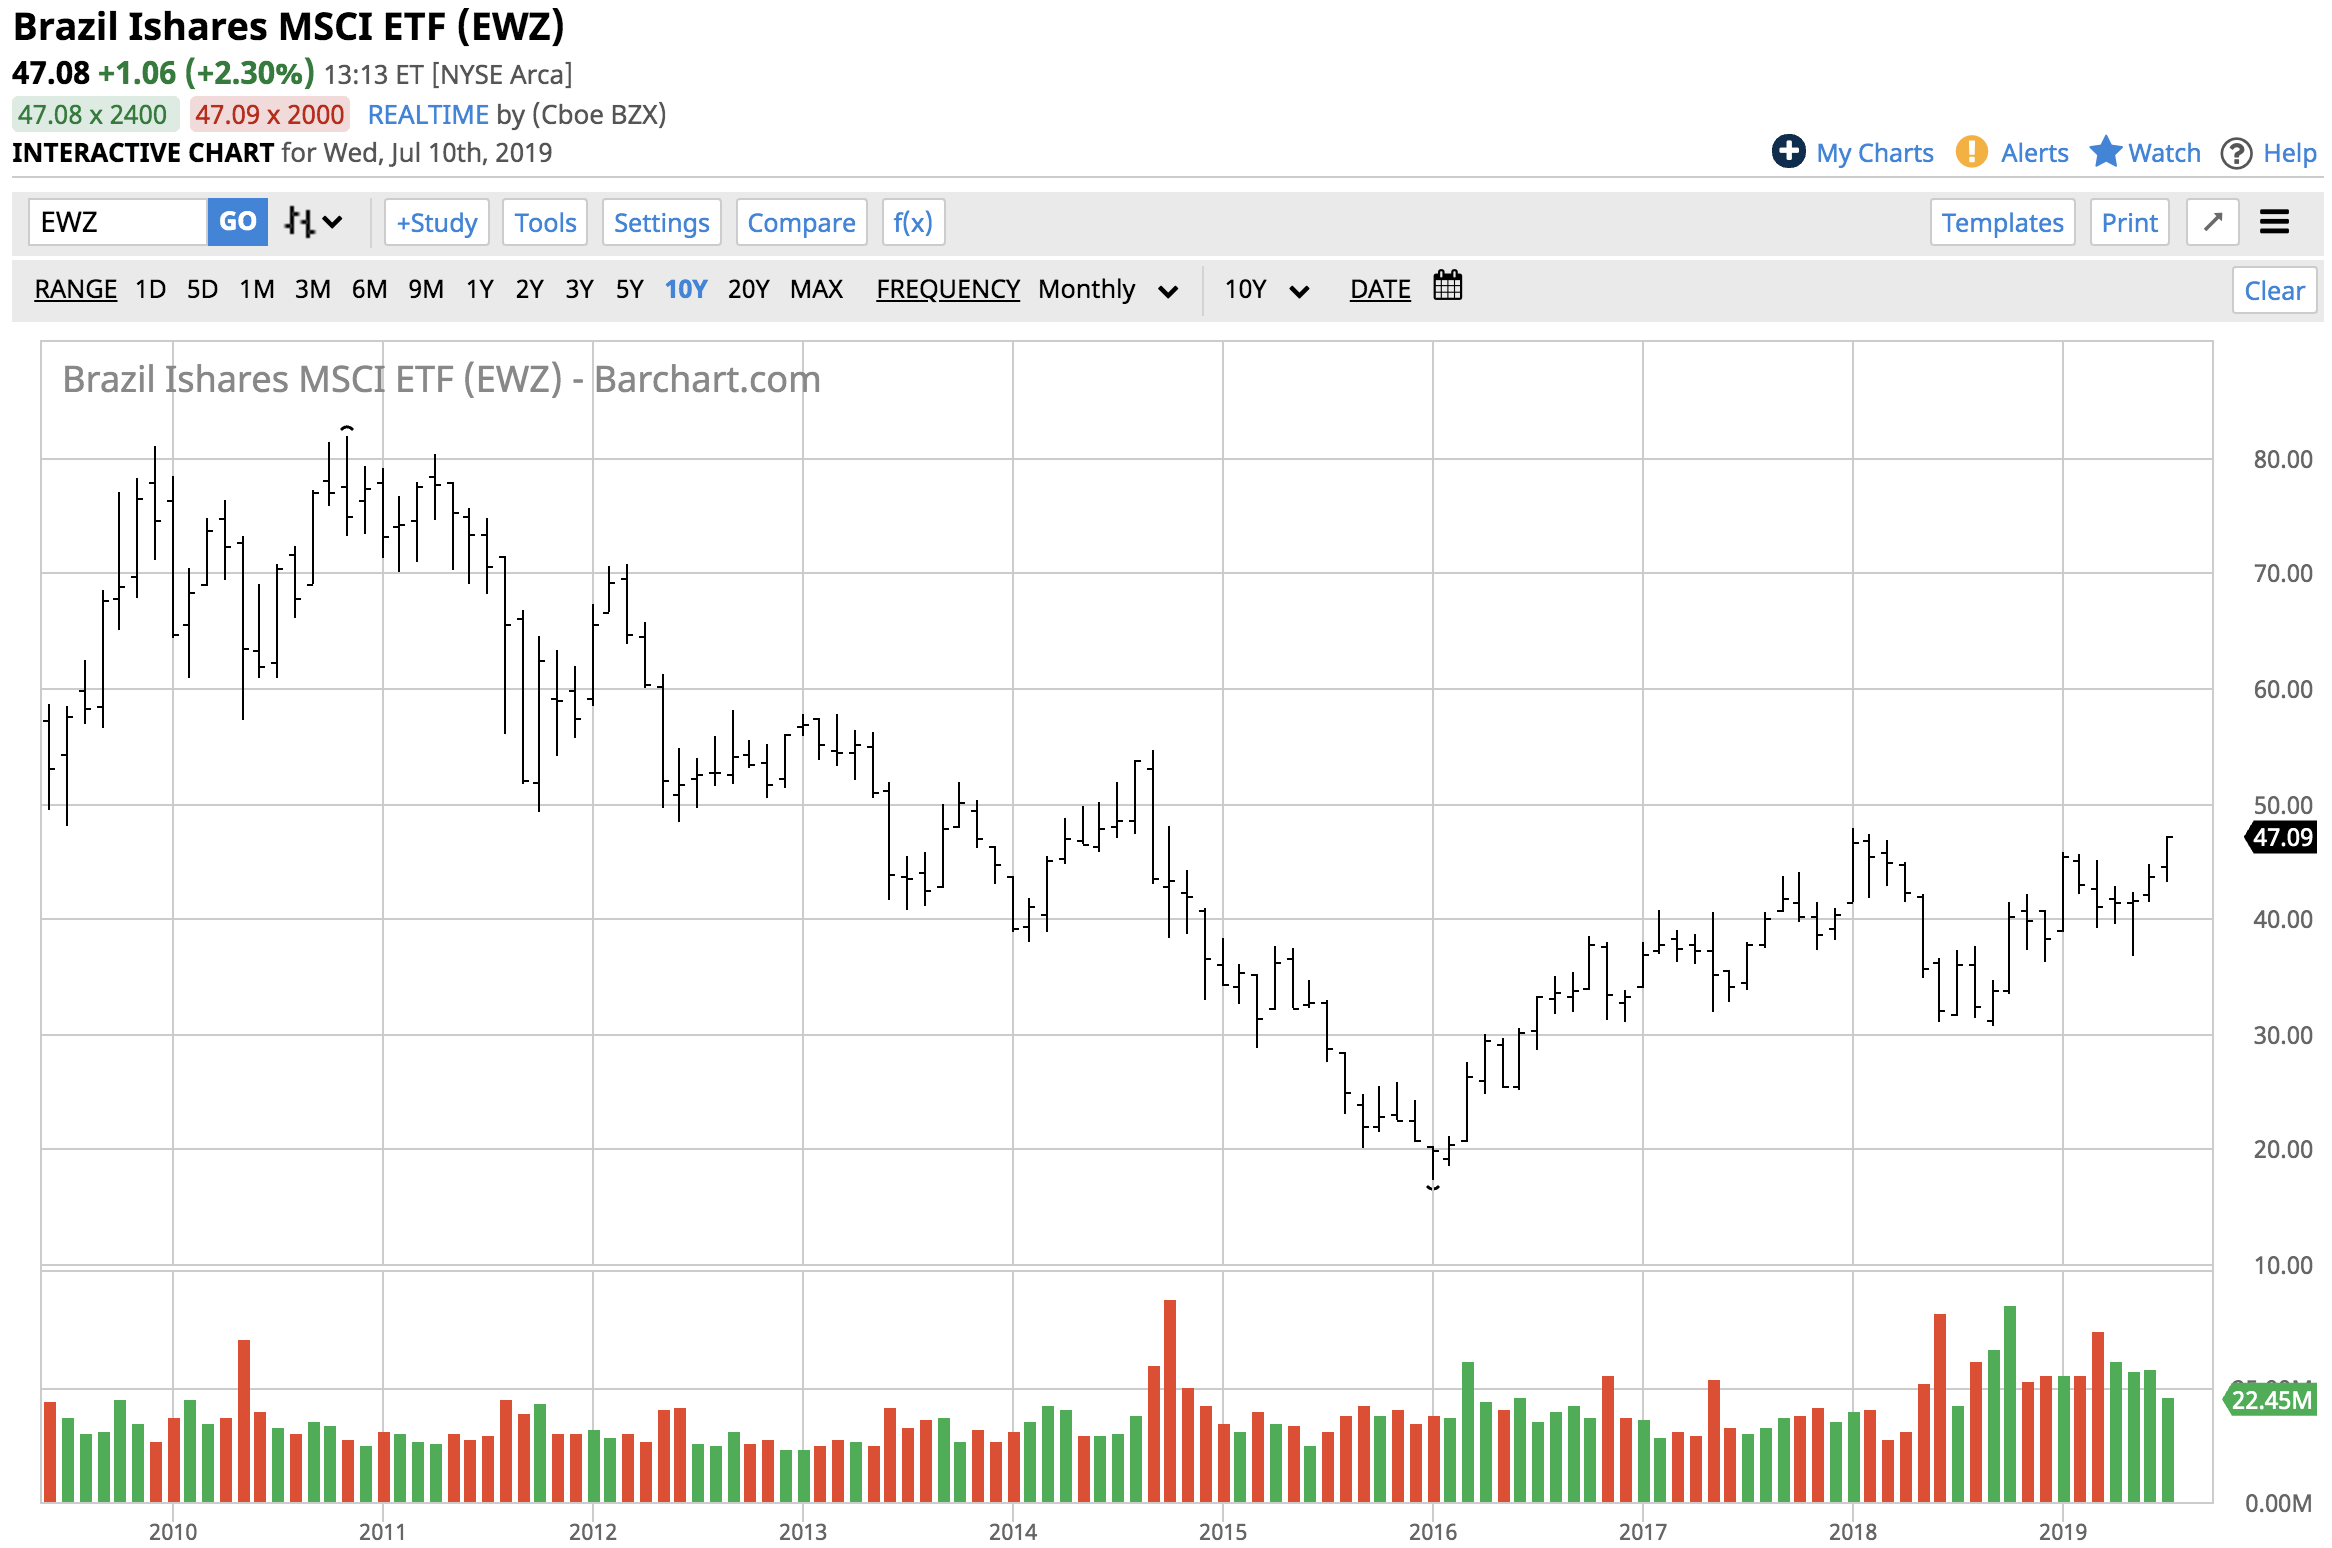The width and height of the screenshot is (2332, 1548).
Task: Click the Alerts exclamation icon
Action: pyautogui.click(x=1971, y=152)
